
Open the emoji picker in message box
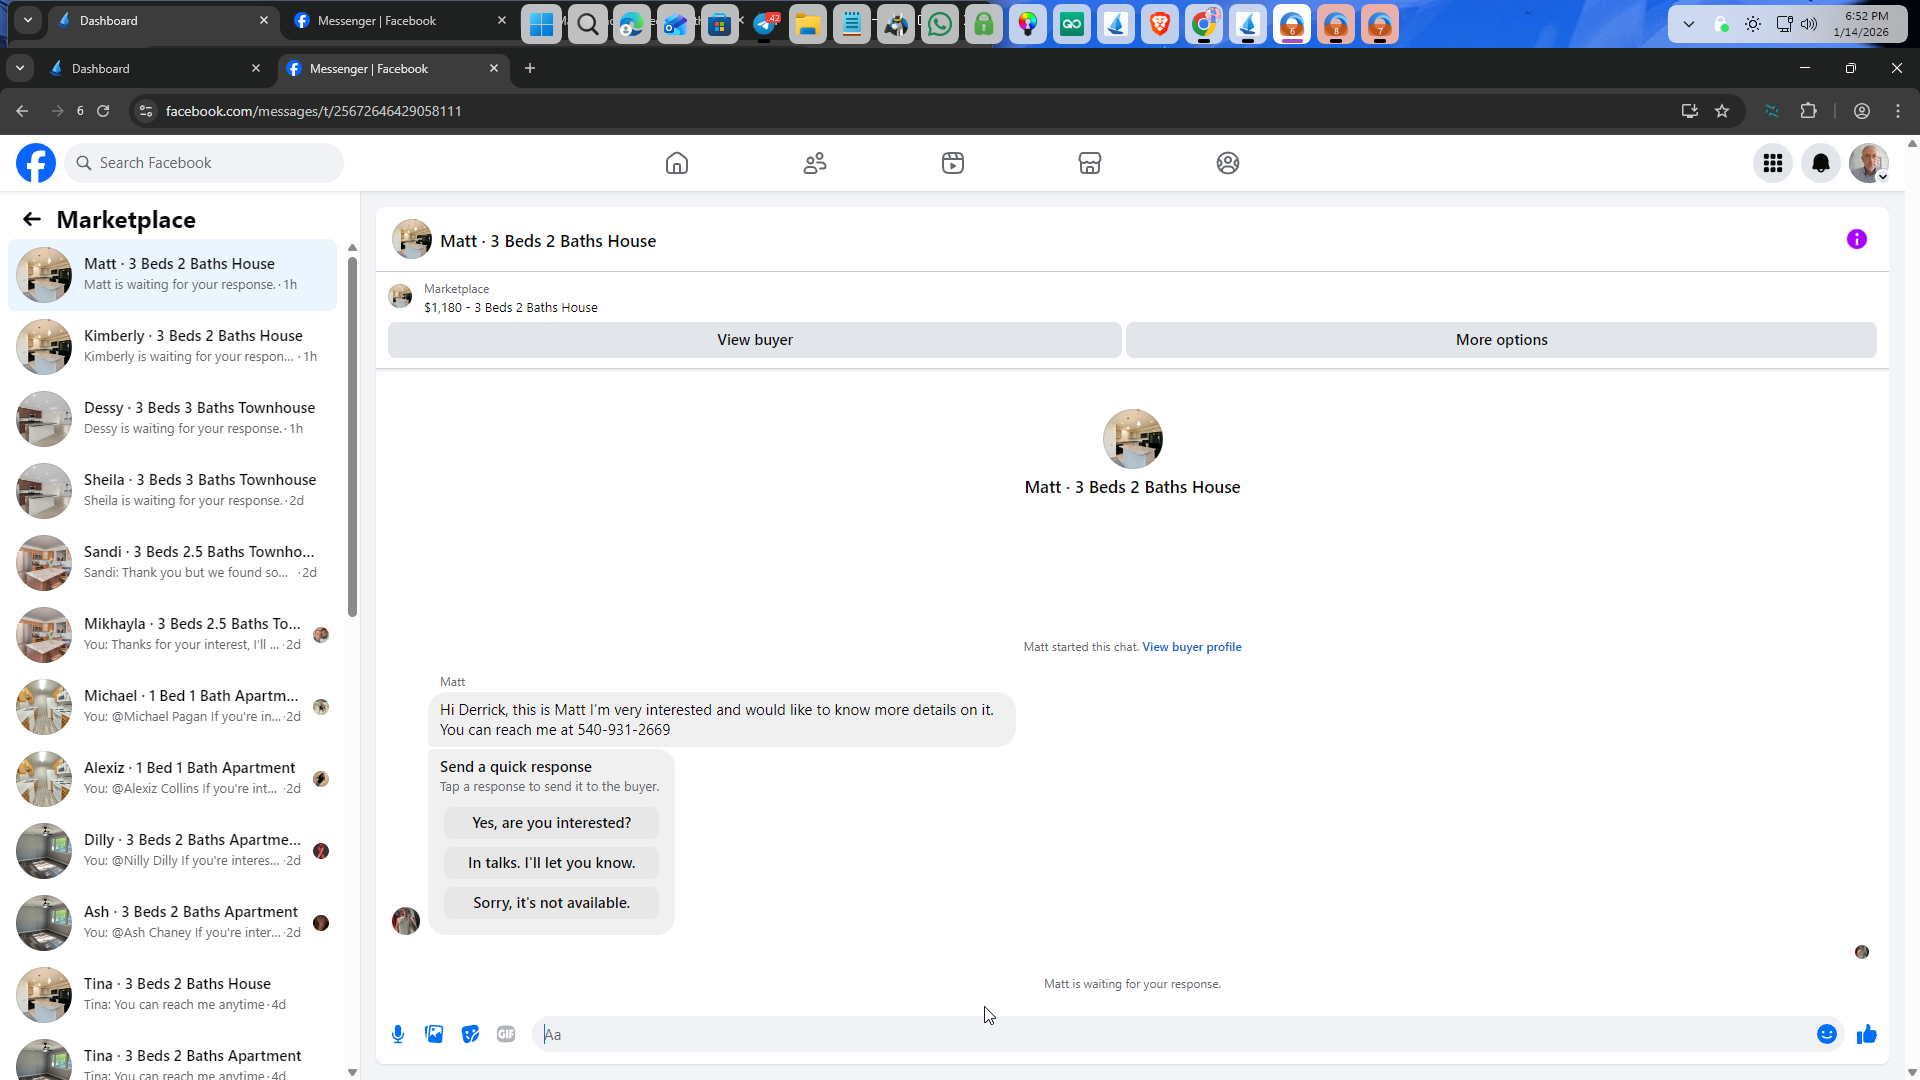pos(1826,1034)
